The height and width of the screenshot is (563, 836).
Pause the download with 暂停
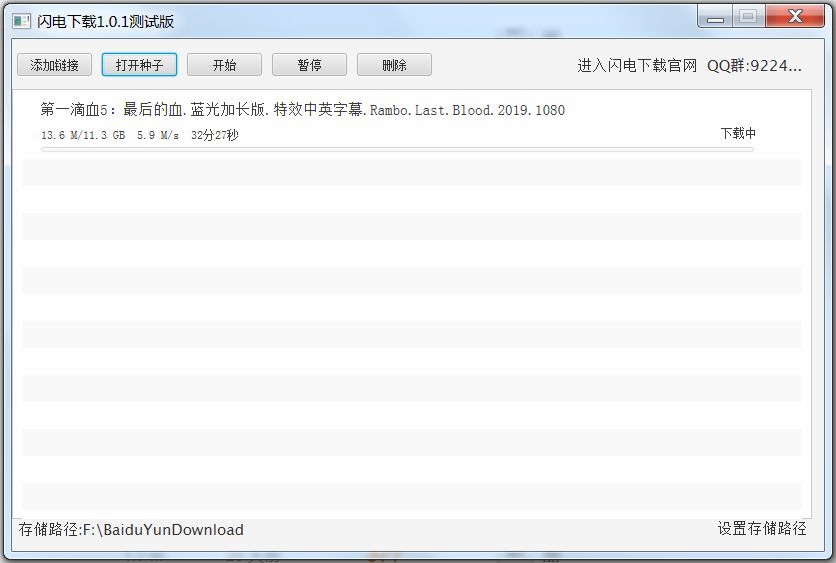coord(309,65)
